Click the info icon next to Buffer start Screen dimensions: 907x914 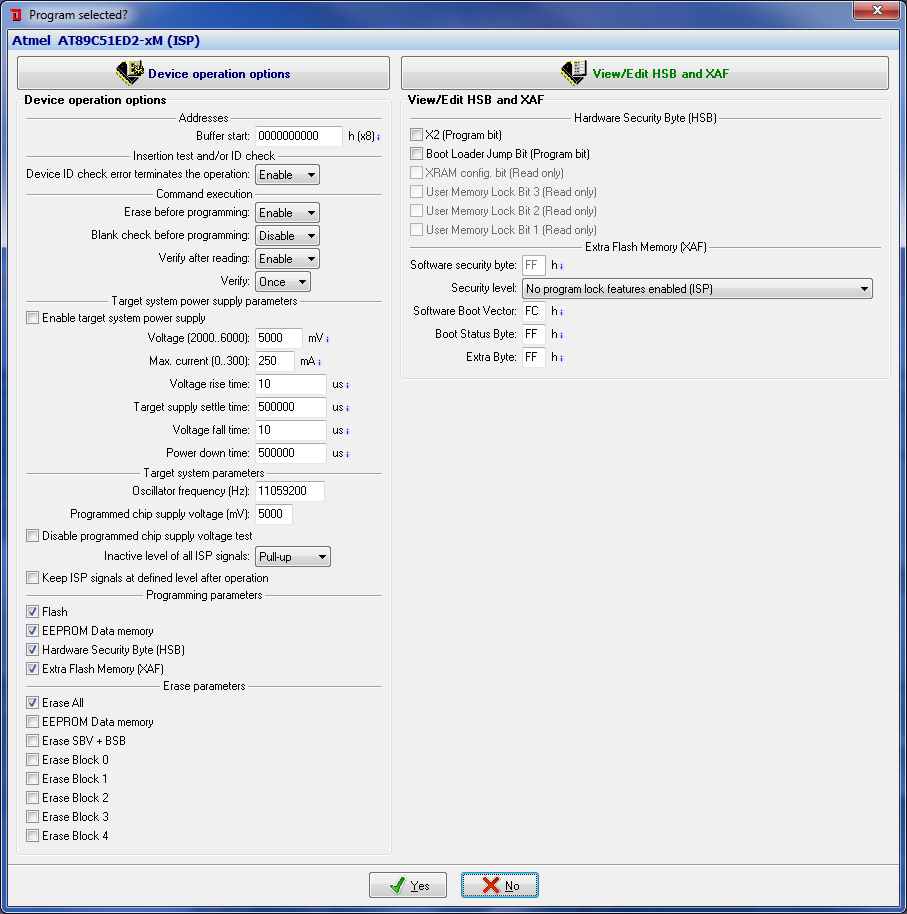(379, 136)
